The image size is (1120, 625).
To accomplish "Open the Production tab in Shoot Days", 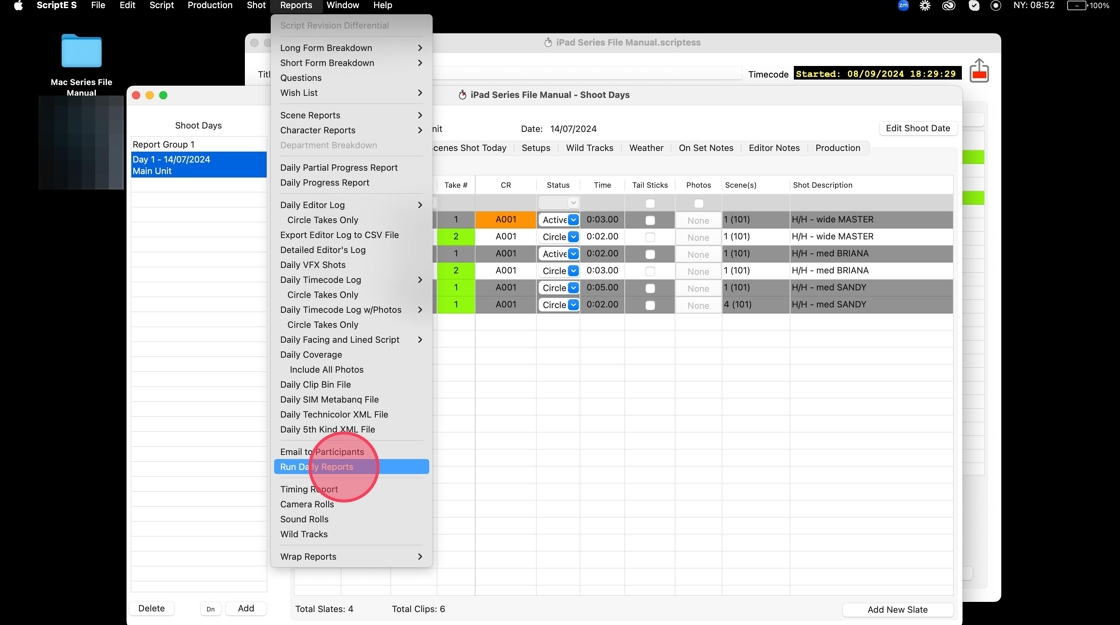I will pos(837,148).
